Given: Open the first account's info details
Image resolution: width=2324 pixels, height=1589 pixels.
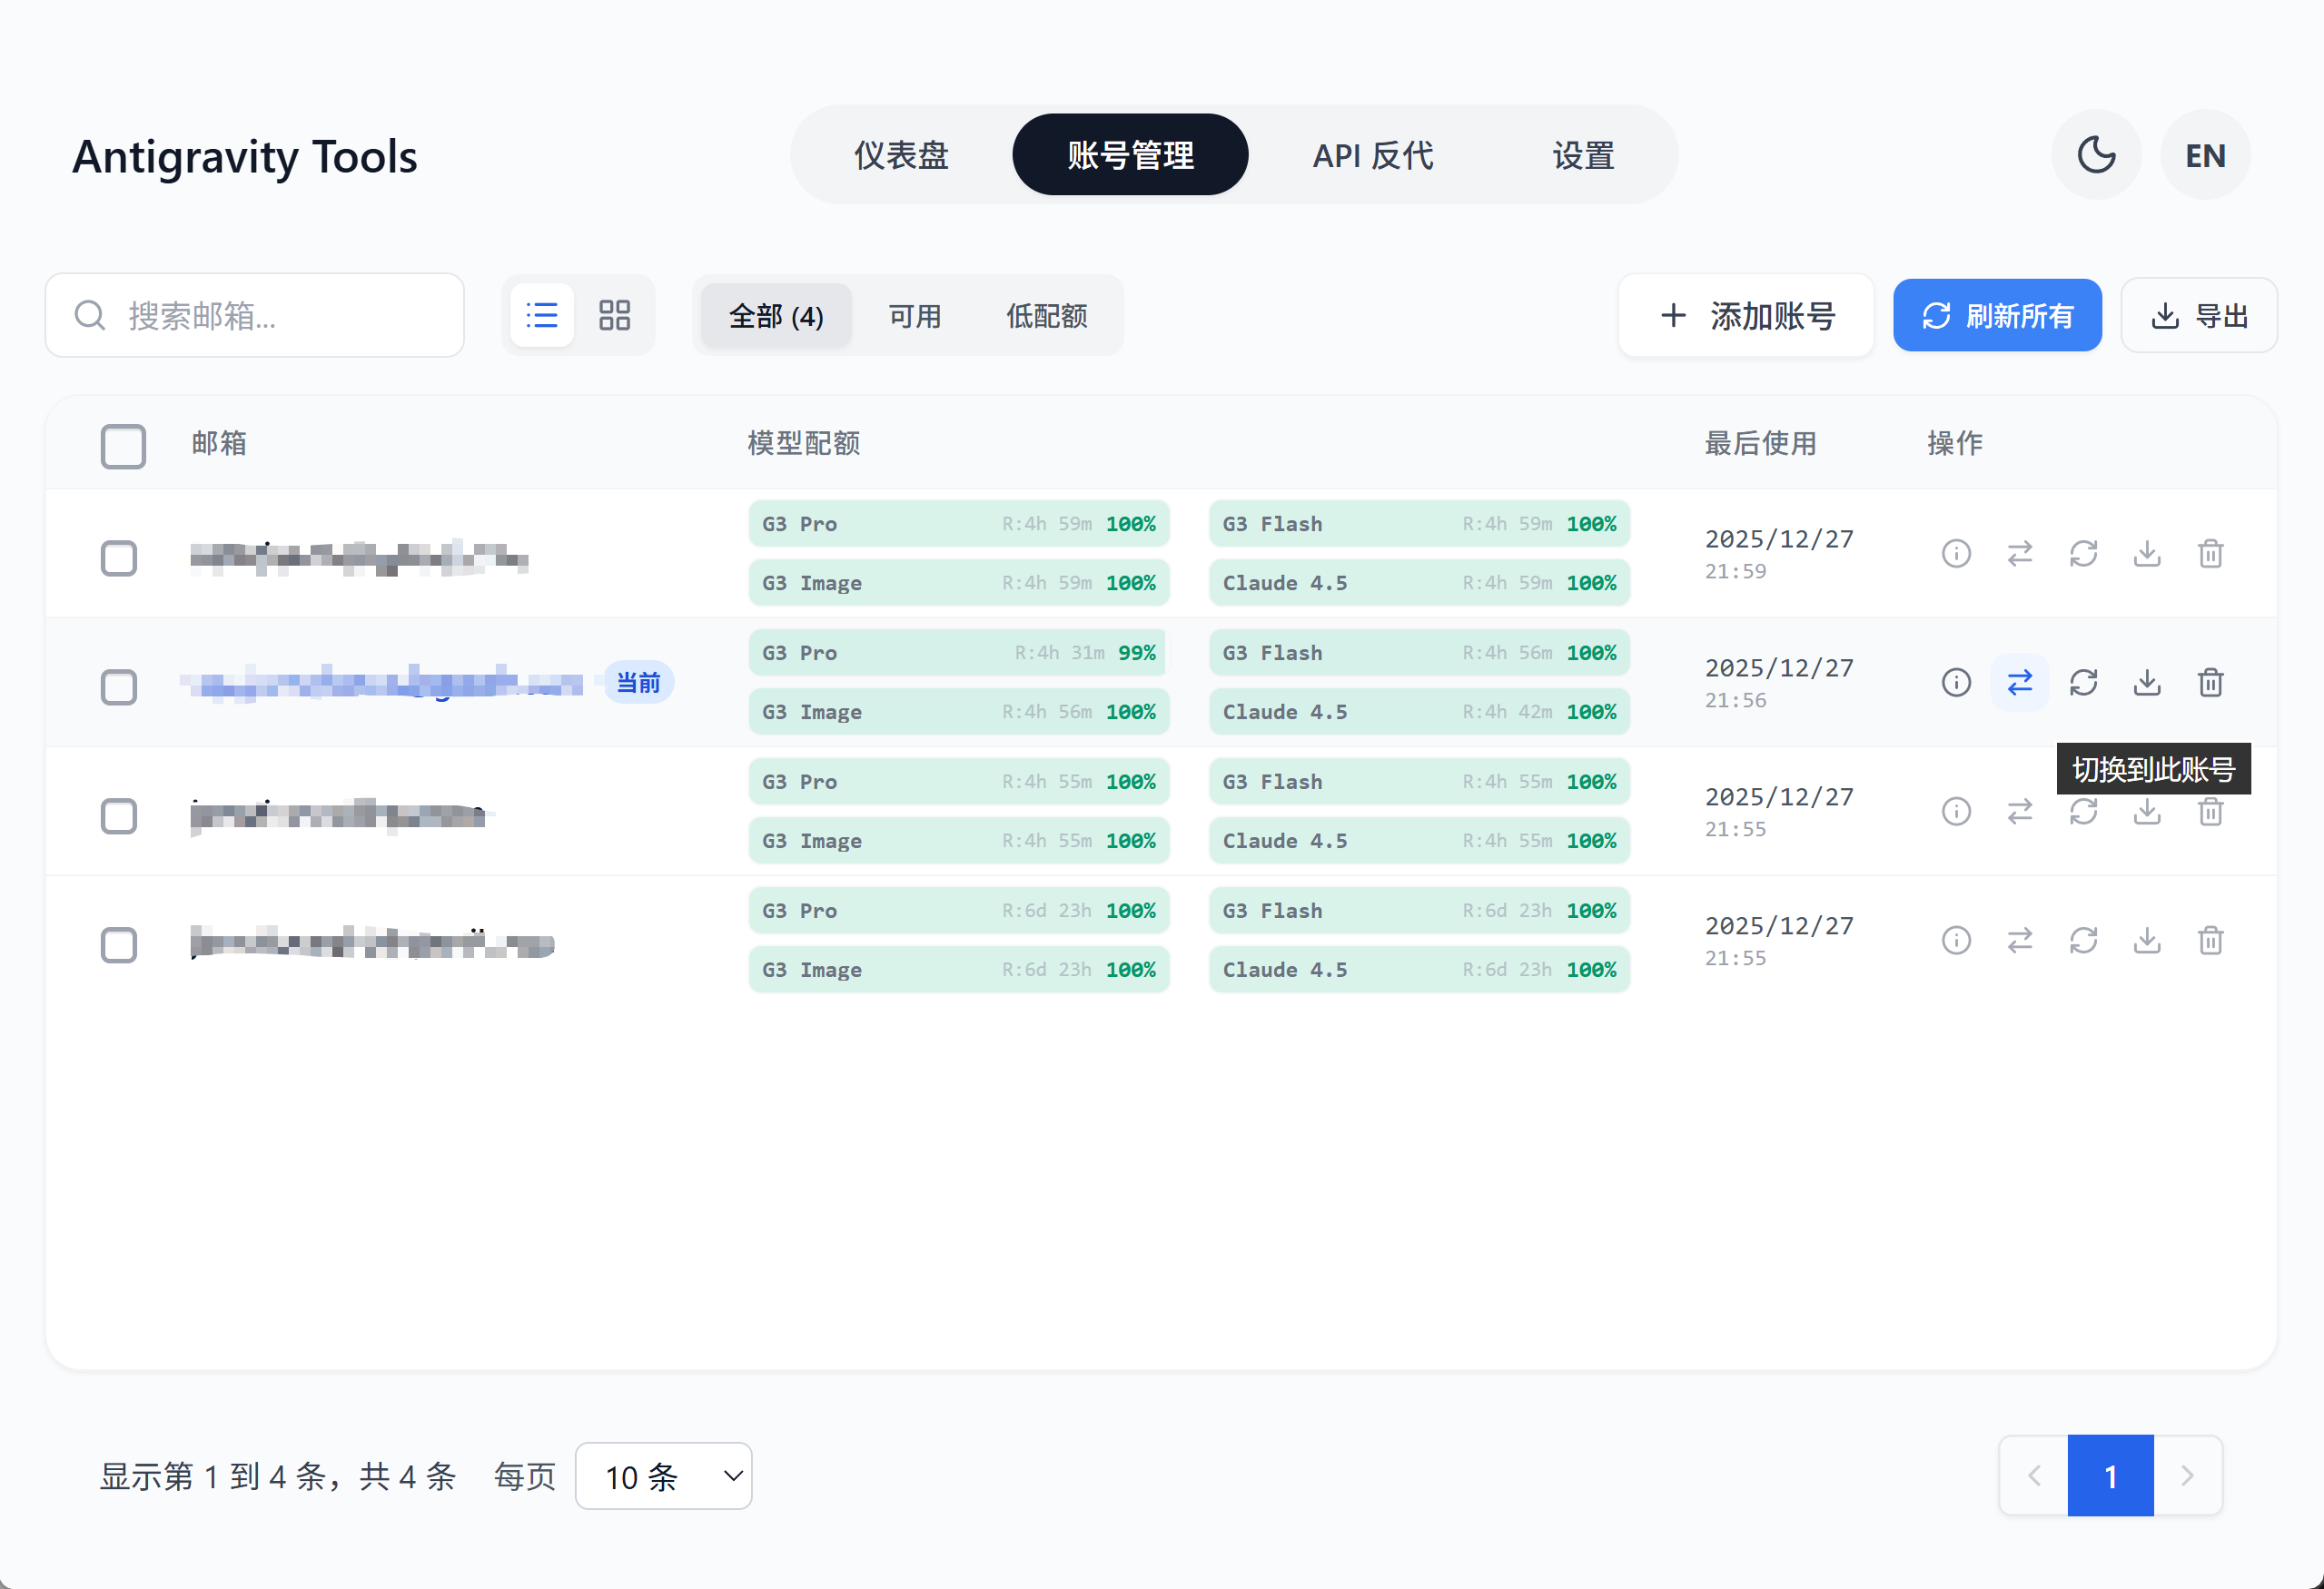Looking at the screenshot, I should click(x=1955, y=554).
